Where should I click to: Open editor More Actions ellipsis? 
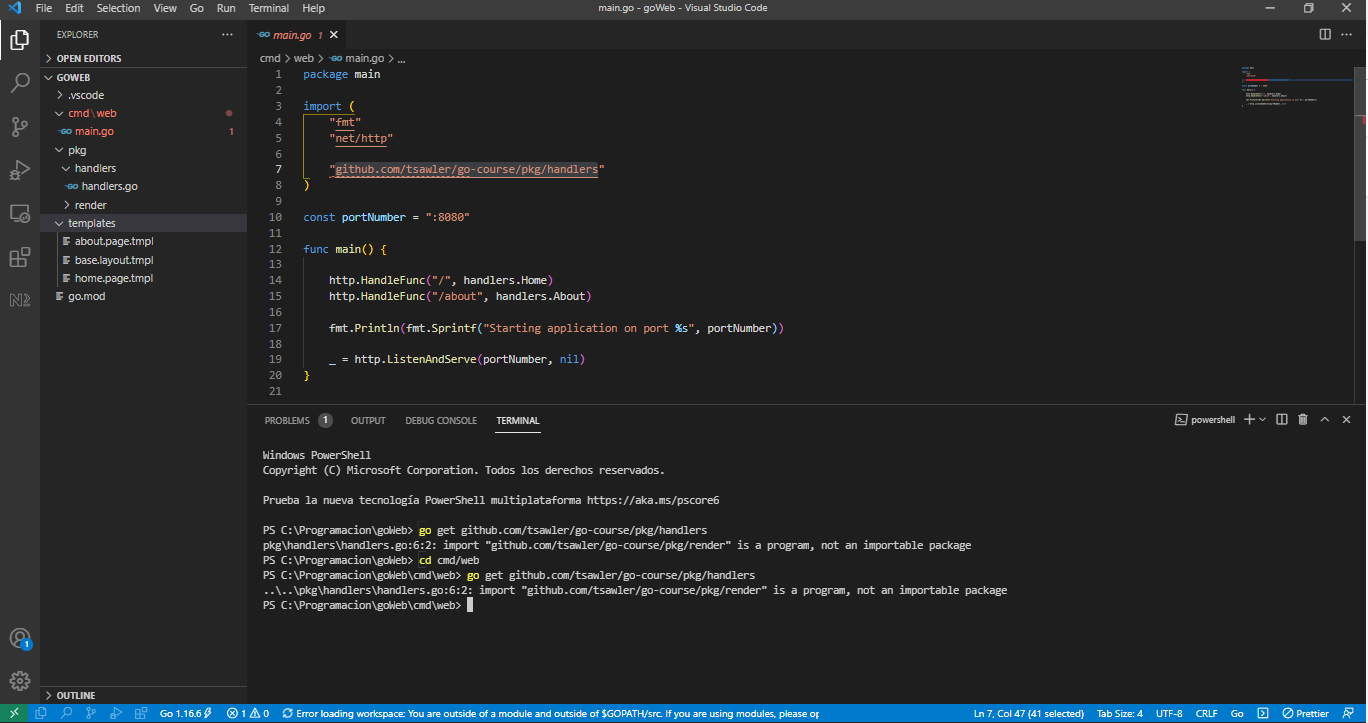click(x=1346, y=34)
